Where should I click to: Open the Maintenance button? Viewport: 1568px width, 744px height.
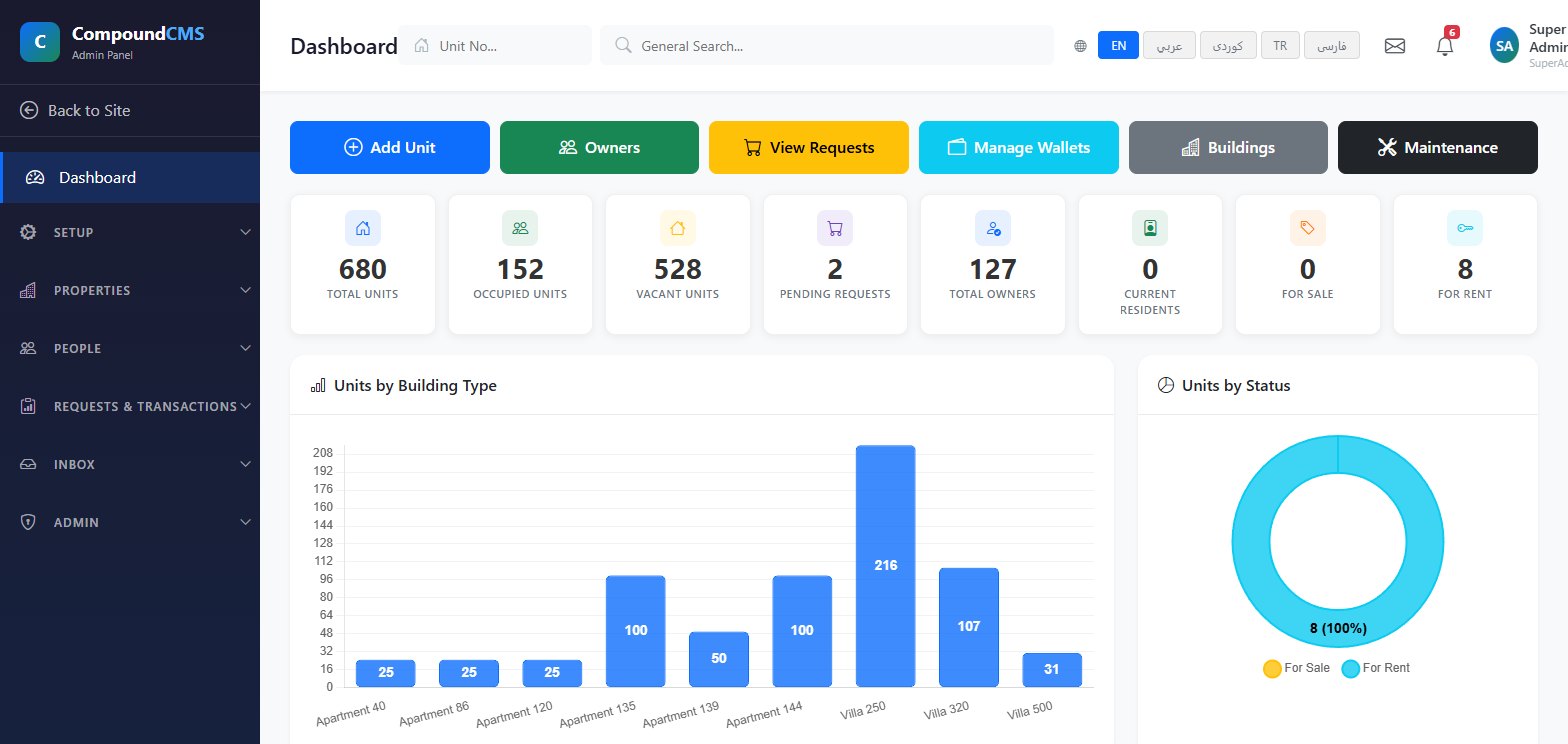[1438, 148]
